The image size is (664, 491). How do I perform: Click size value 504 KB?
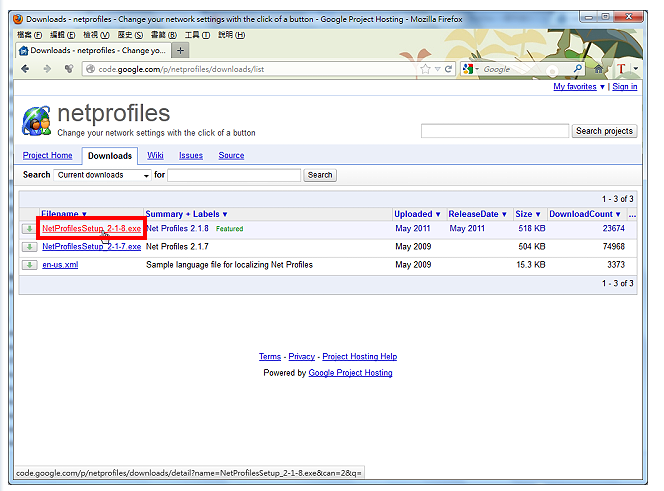pyautogui.click(x=532, y=247)
